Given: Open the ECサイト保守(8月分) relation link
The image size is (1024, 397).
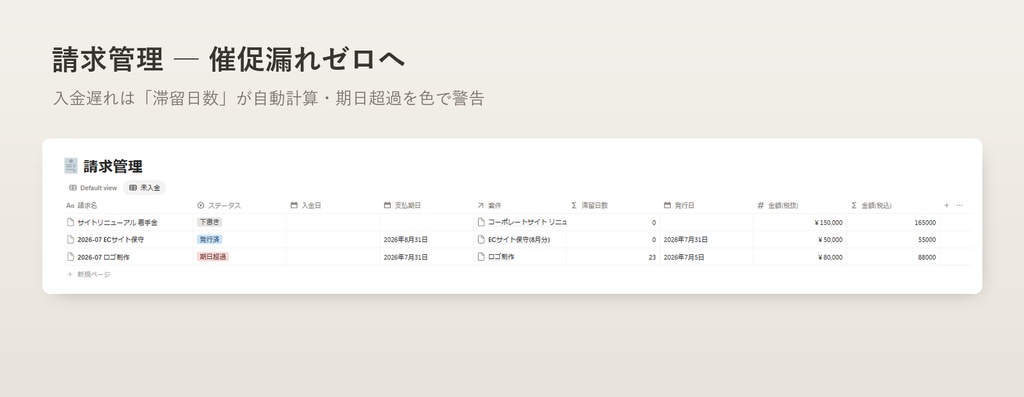Looking at the screenshot, I should 519,240.
